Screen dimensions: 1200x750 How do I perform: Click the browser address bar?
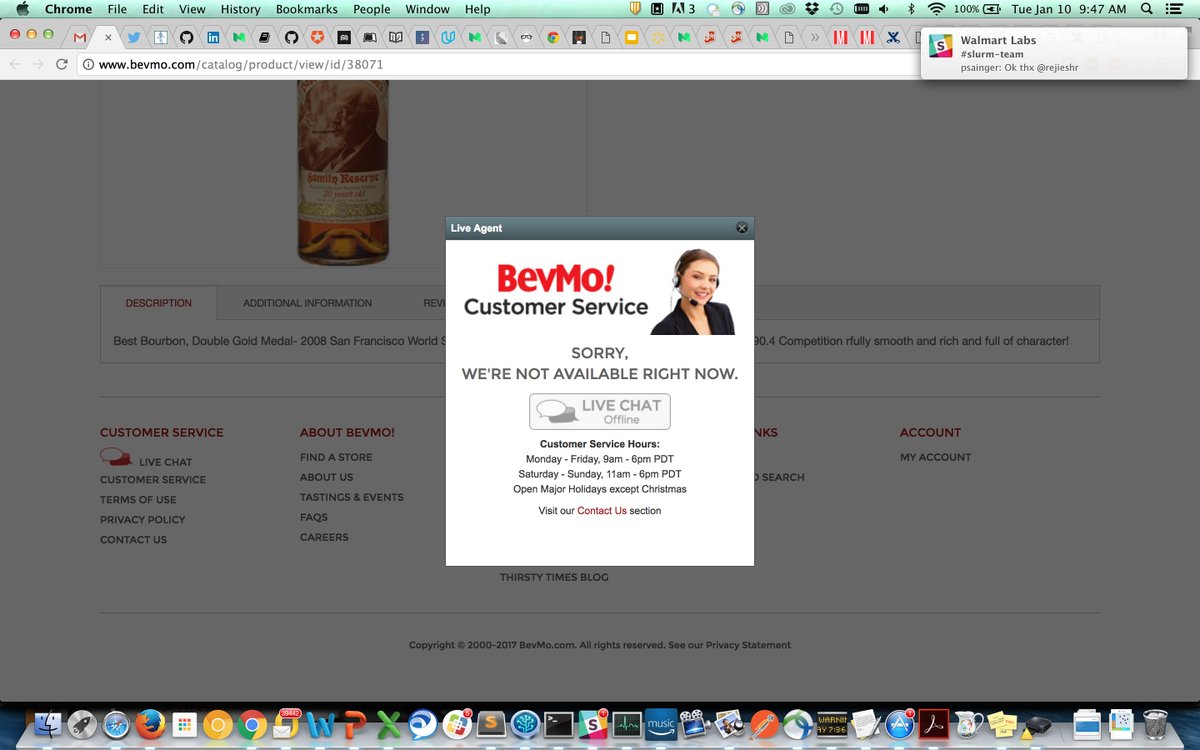[500, 64]
